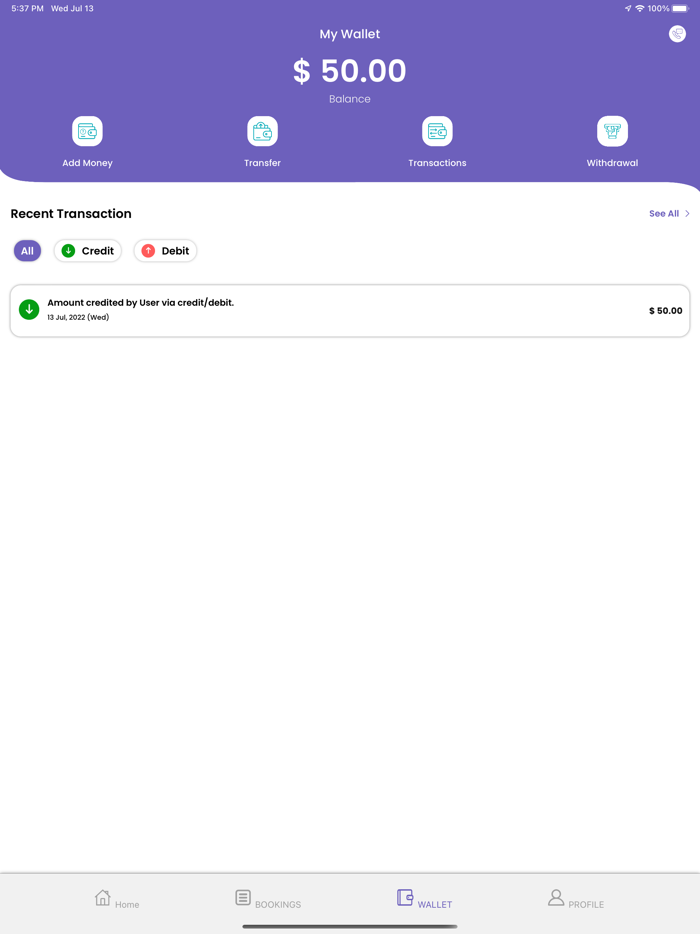Expand See All chevron arrow
700x934 pixels.
click(687, 213)
